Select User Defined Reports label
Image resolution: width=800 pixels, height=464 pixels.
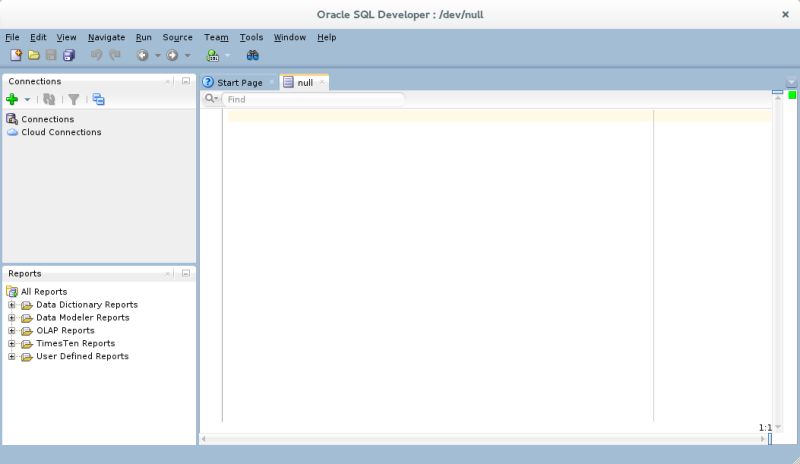[x=82, y=356]
